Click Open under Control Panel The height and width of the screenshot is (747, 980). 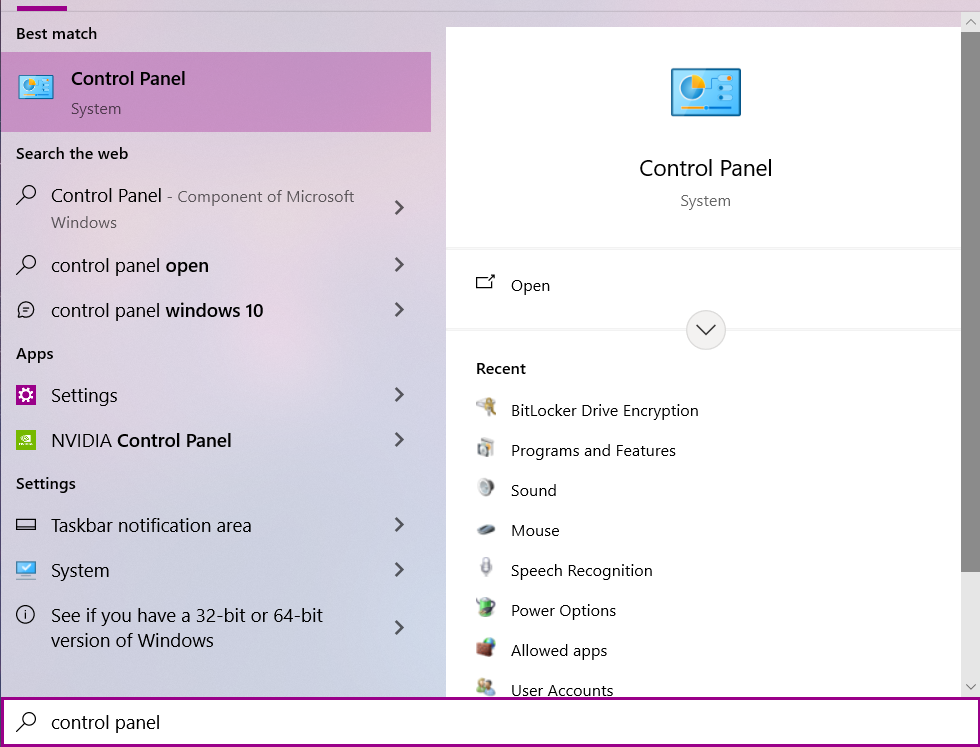pos(530,285)
